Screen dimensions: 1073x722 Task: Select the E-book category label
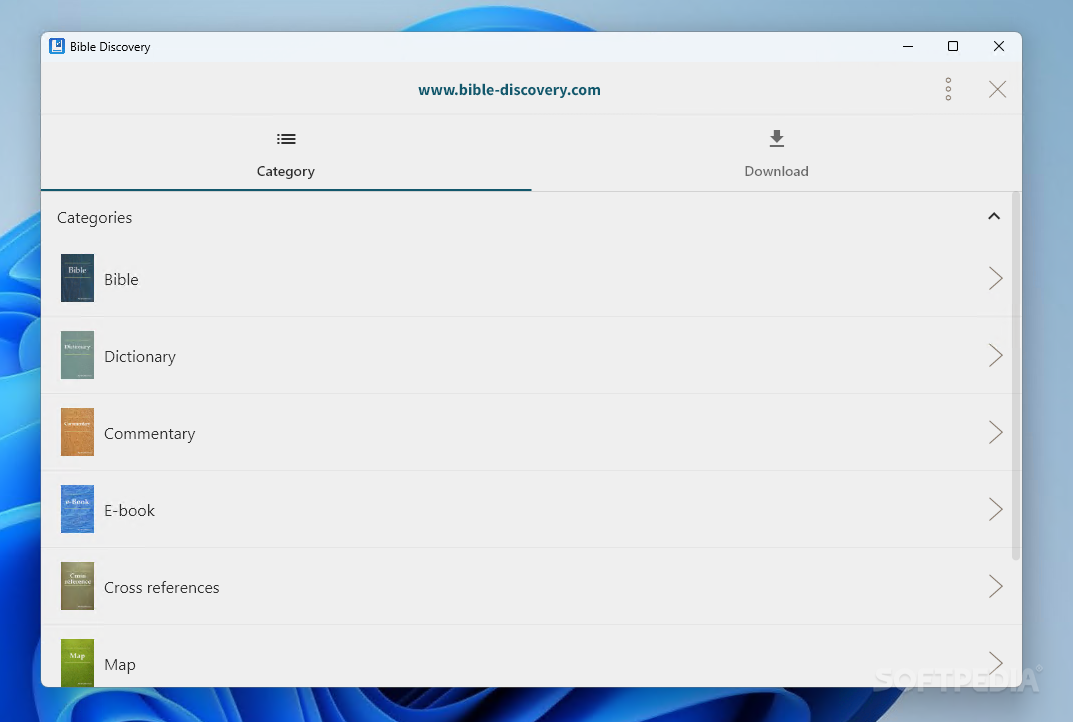tap(129, 511)
